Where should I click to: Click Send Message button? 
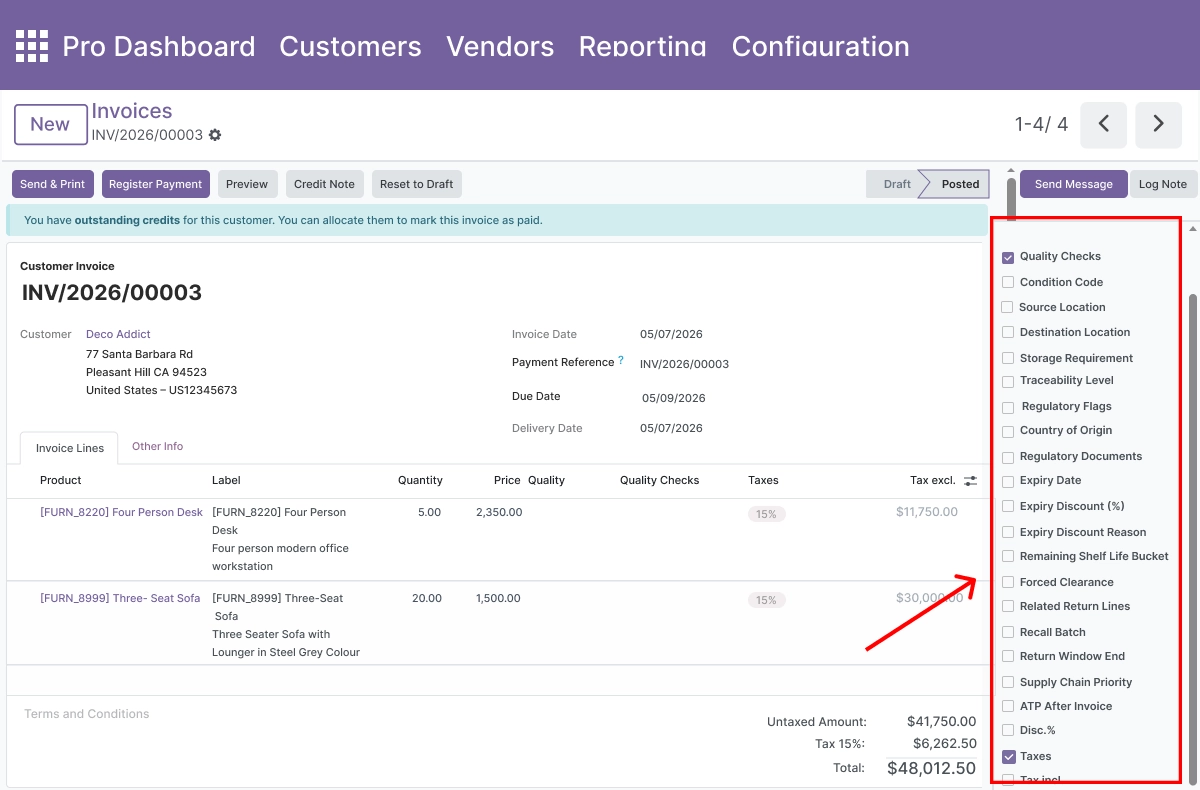(x=1074, y=184)
